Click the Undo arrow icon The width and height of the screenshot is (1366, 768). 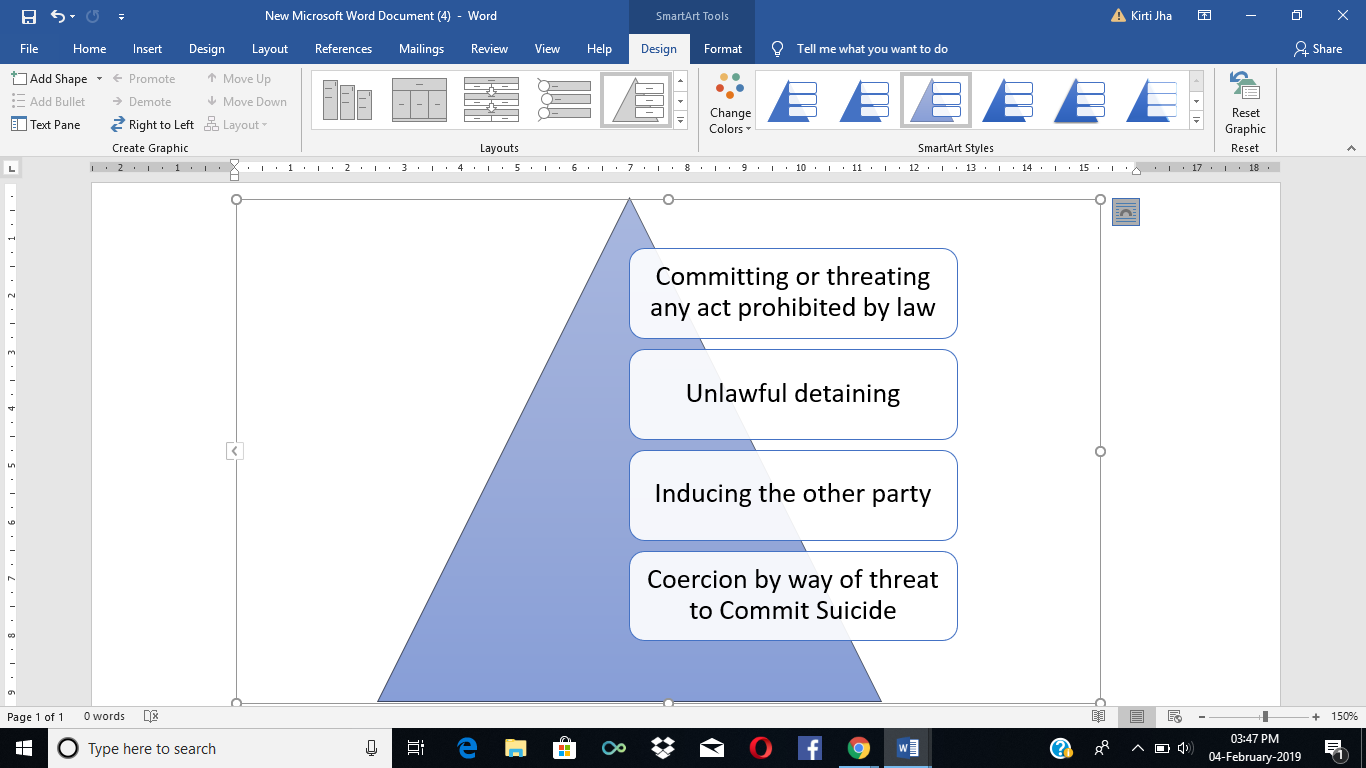coord(58,16)
